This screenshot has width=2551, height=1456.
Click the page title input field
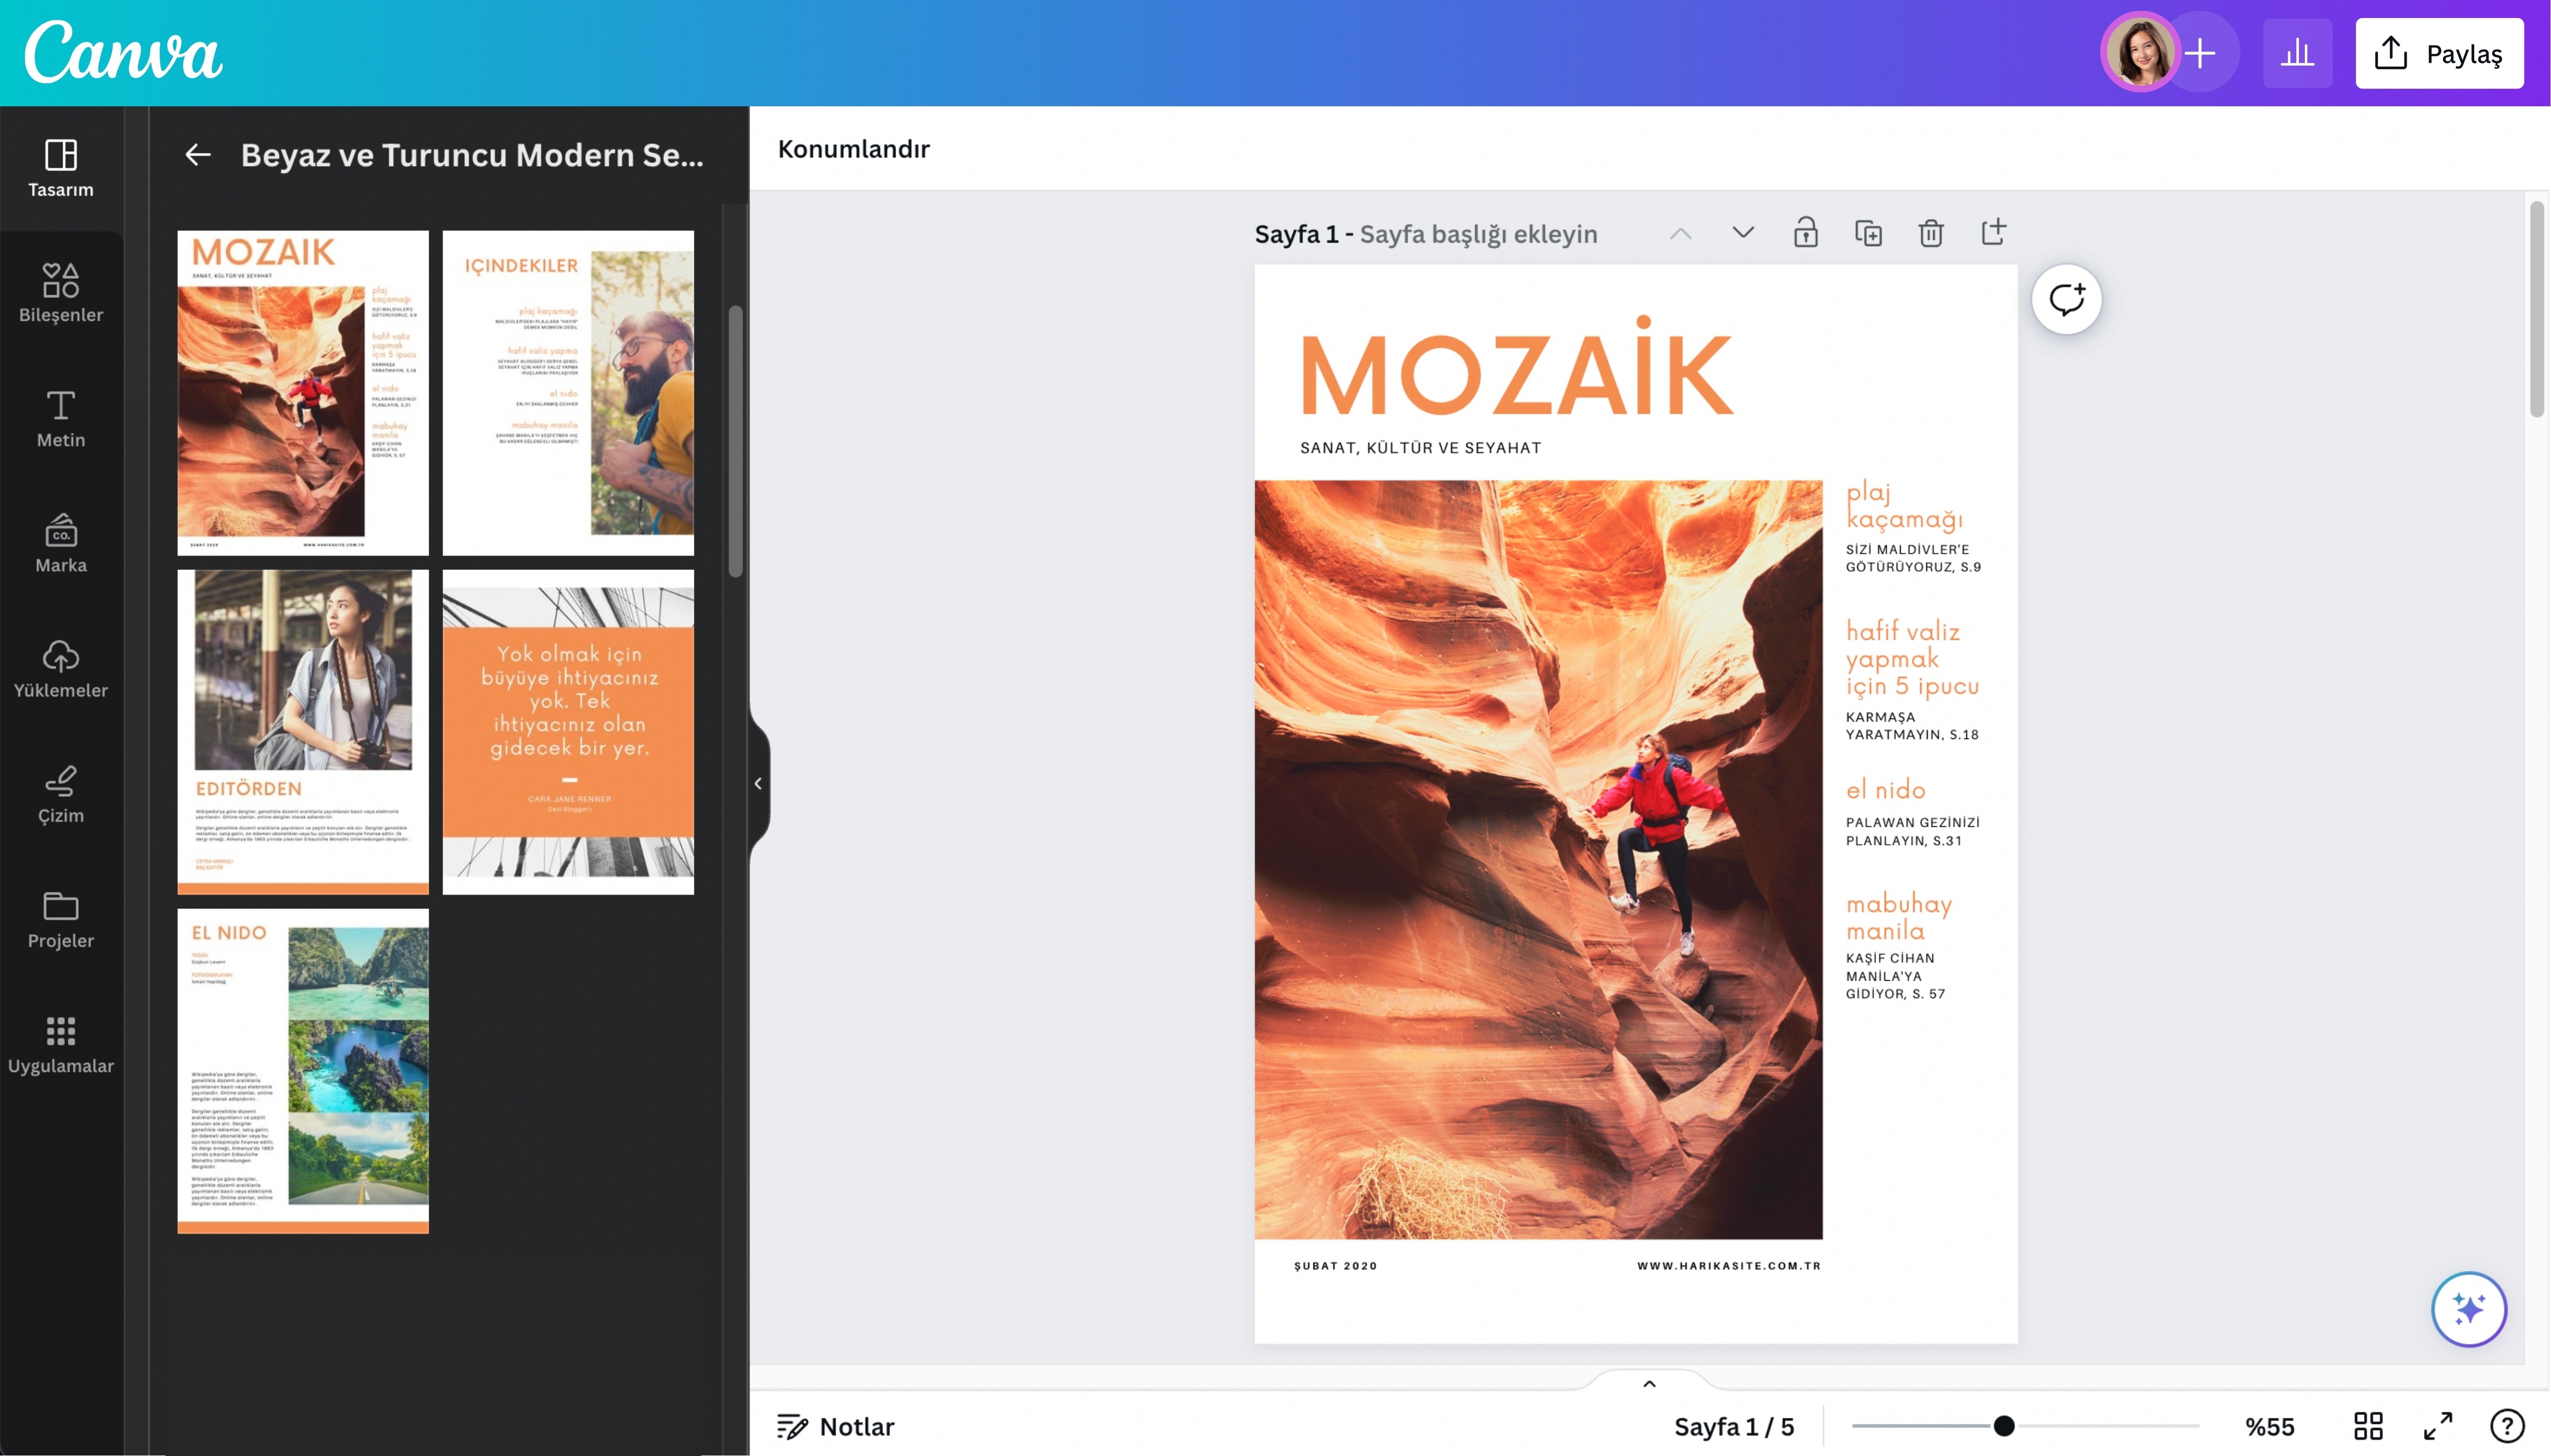click(x=1478, y=234)
